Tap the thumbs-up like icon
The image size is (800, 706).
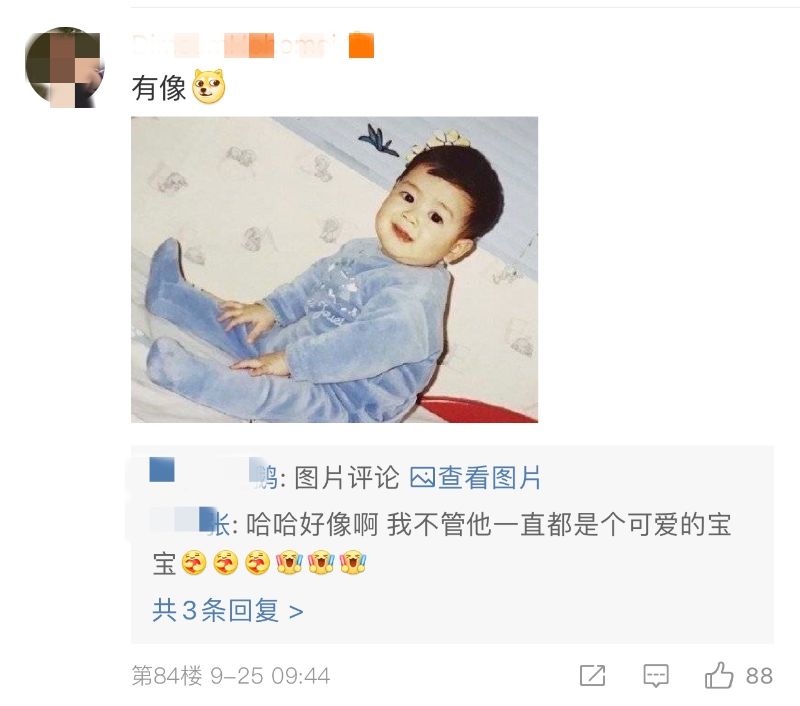719,675
